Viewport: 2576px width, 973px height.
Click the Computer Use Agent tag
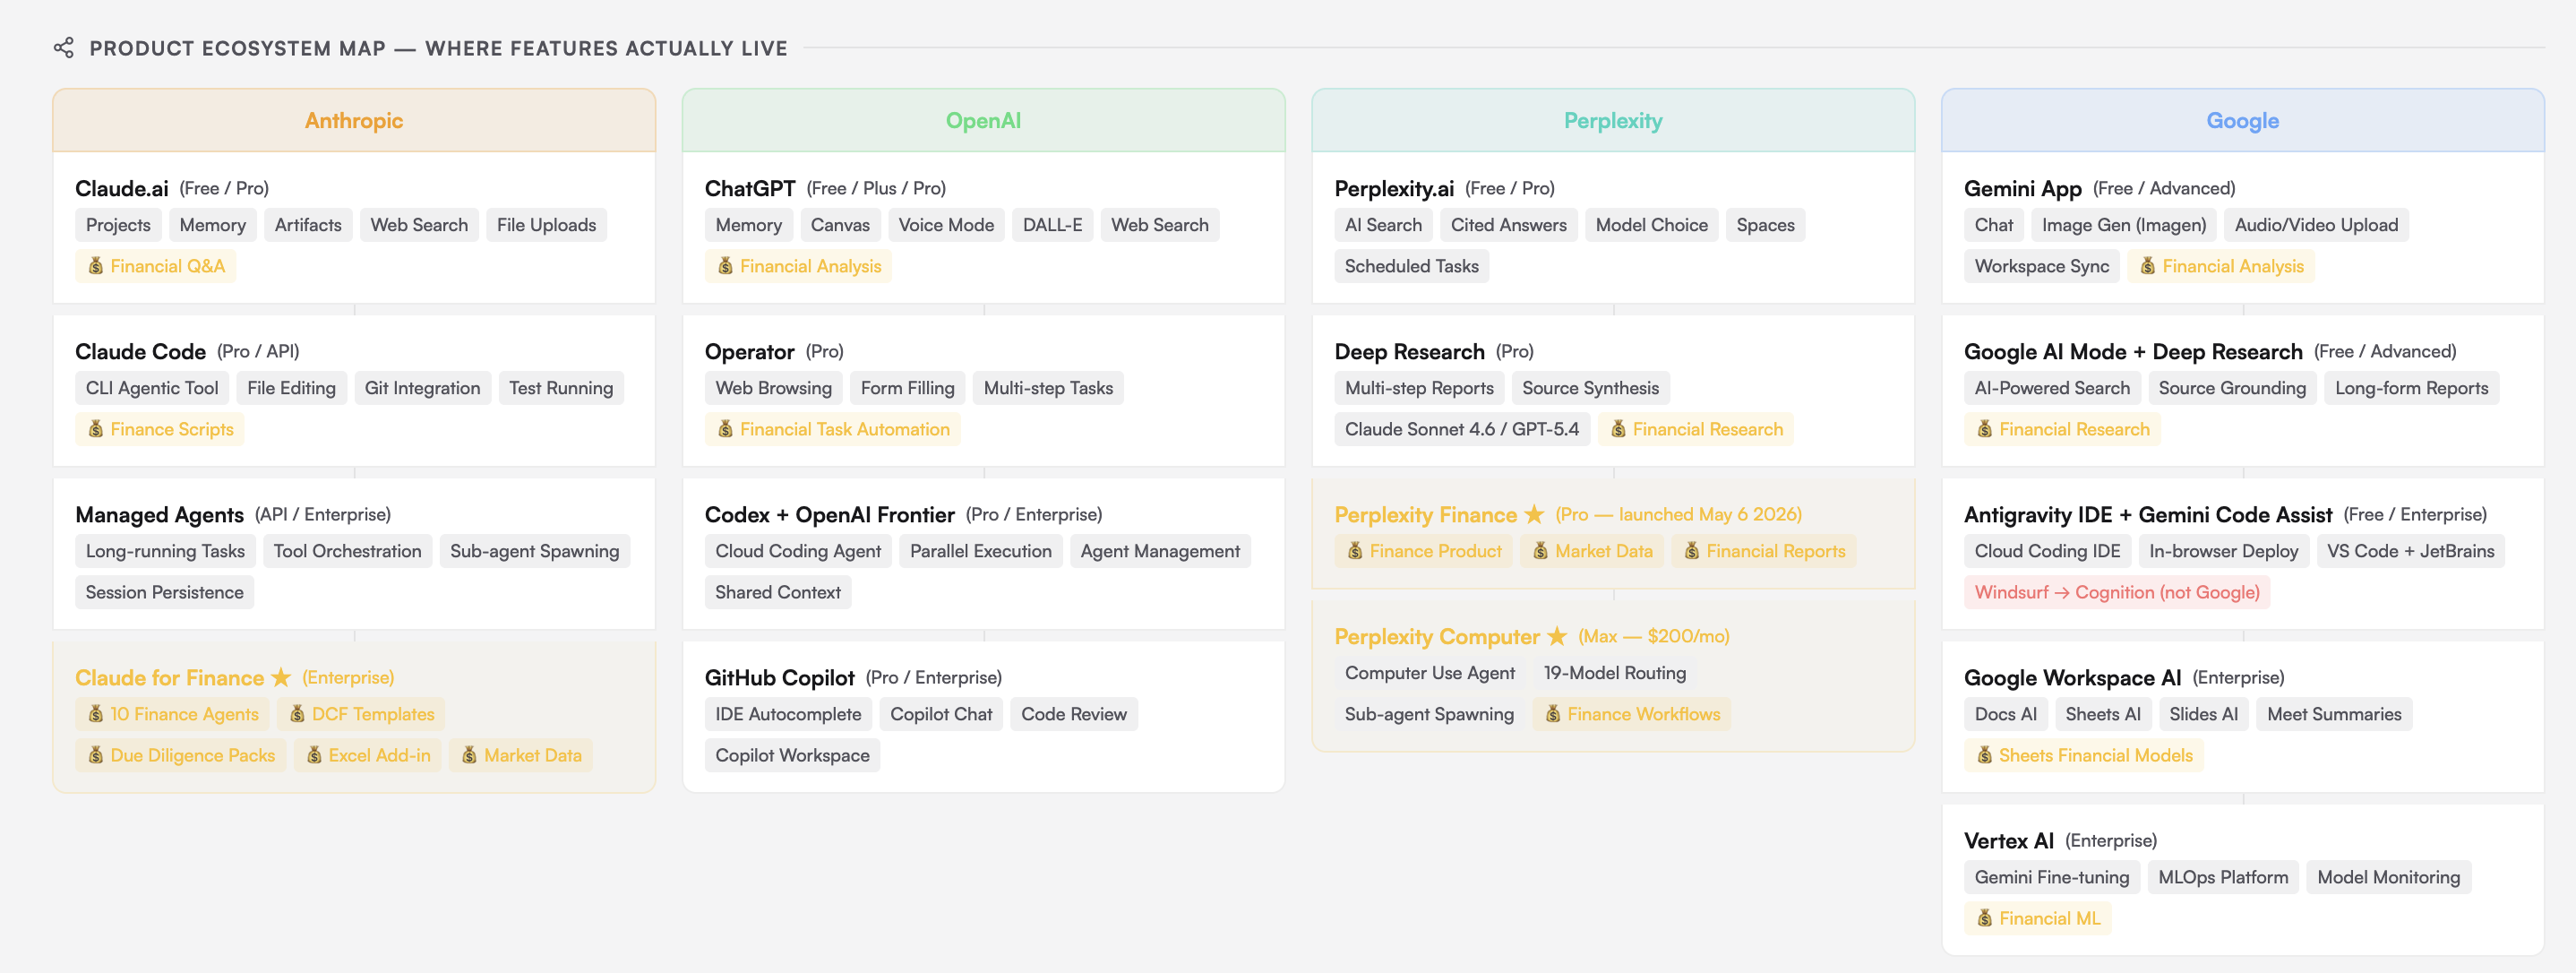pos(1430,673)
